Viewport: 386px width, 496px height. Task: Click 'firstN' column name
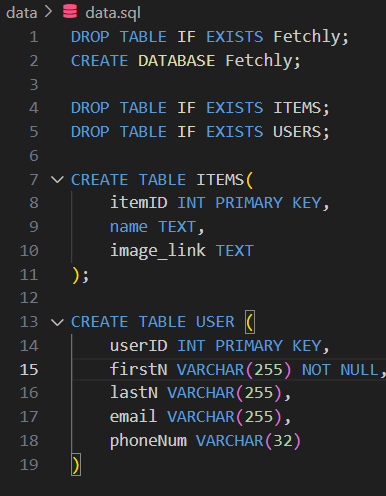(x=139, y=369)
